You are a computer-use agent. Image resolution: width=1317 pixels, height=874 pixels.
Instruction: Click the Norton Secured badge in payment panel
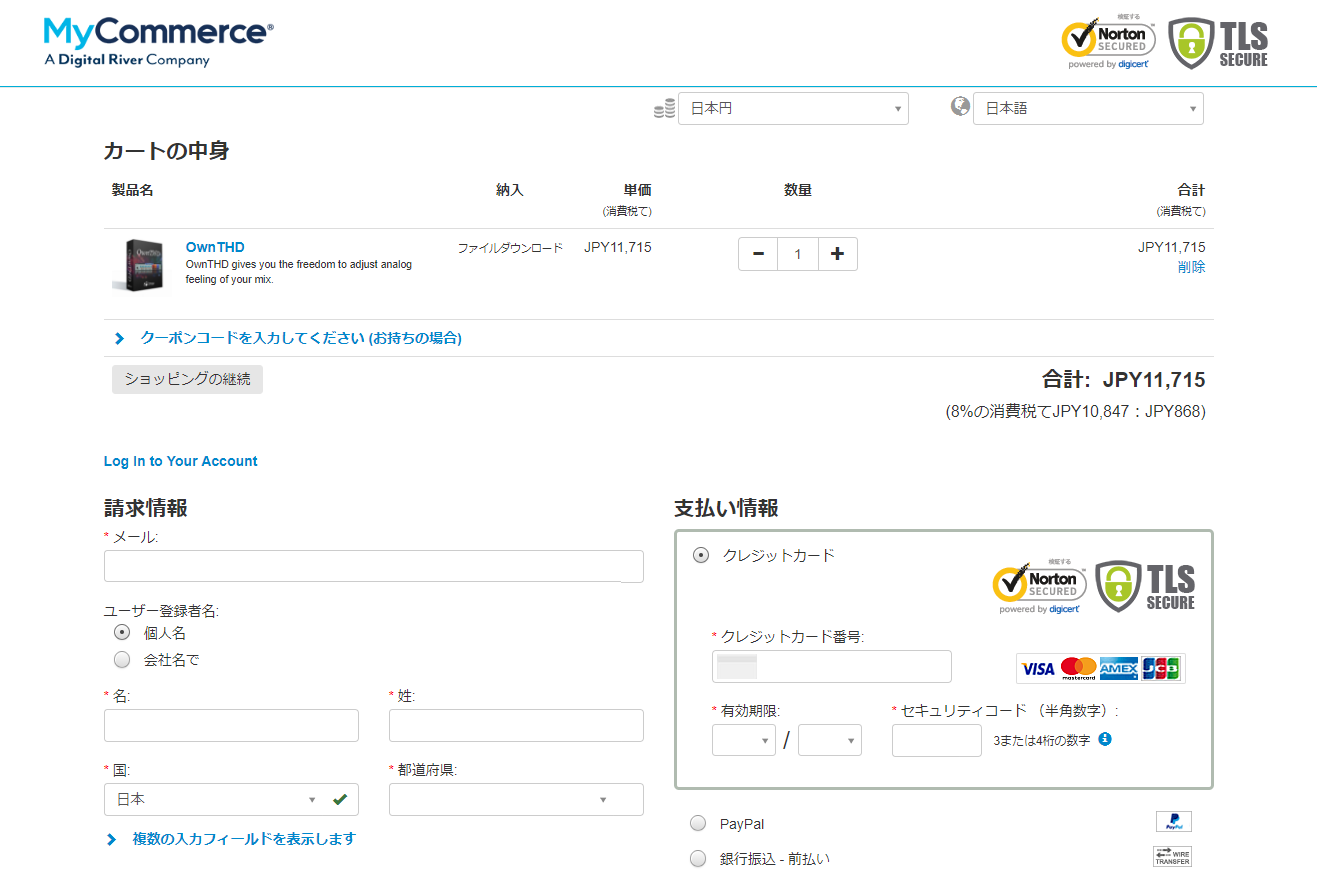[x=1039, y=586]
